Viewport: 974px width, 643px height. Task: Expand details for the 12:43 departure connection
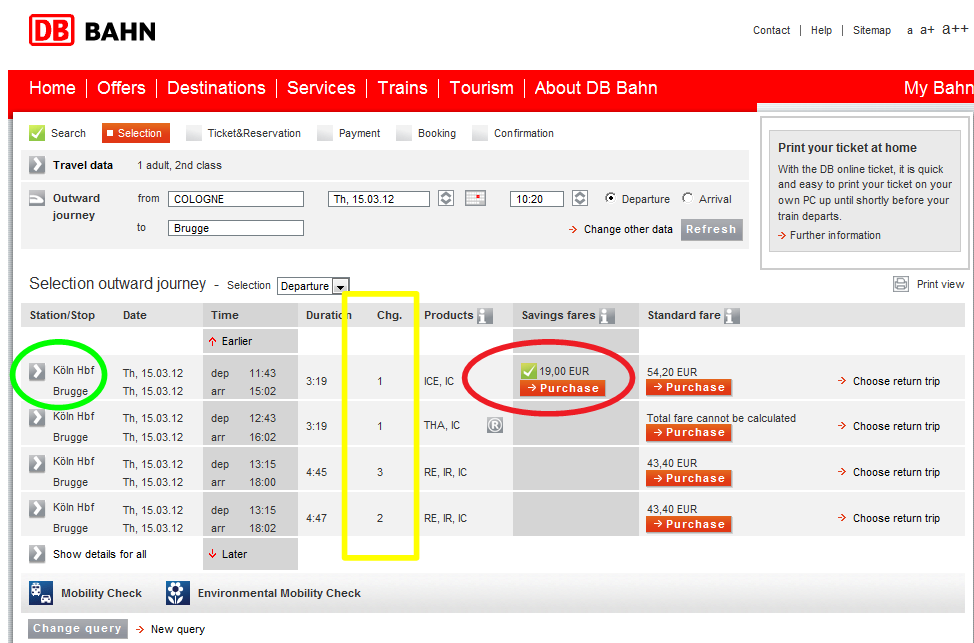(x=37, y=417)
